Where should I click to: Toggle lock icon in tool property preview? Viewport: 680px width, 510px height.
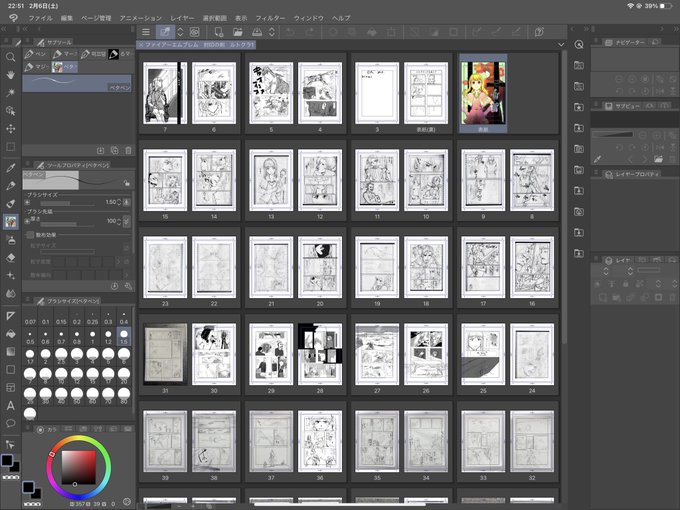[x=126, y=183]
